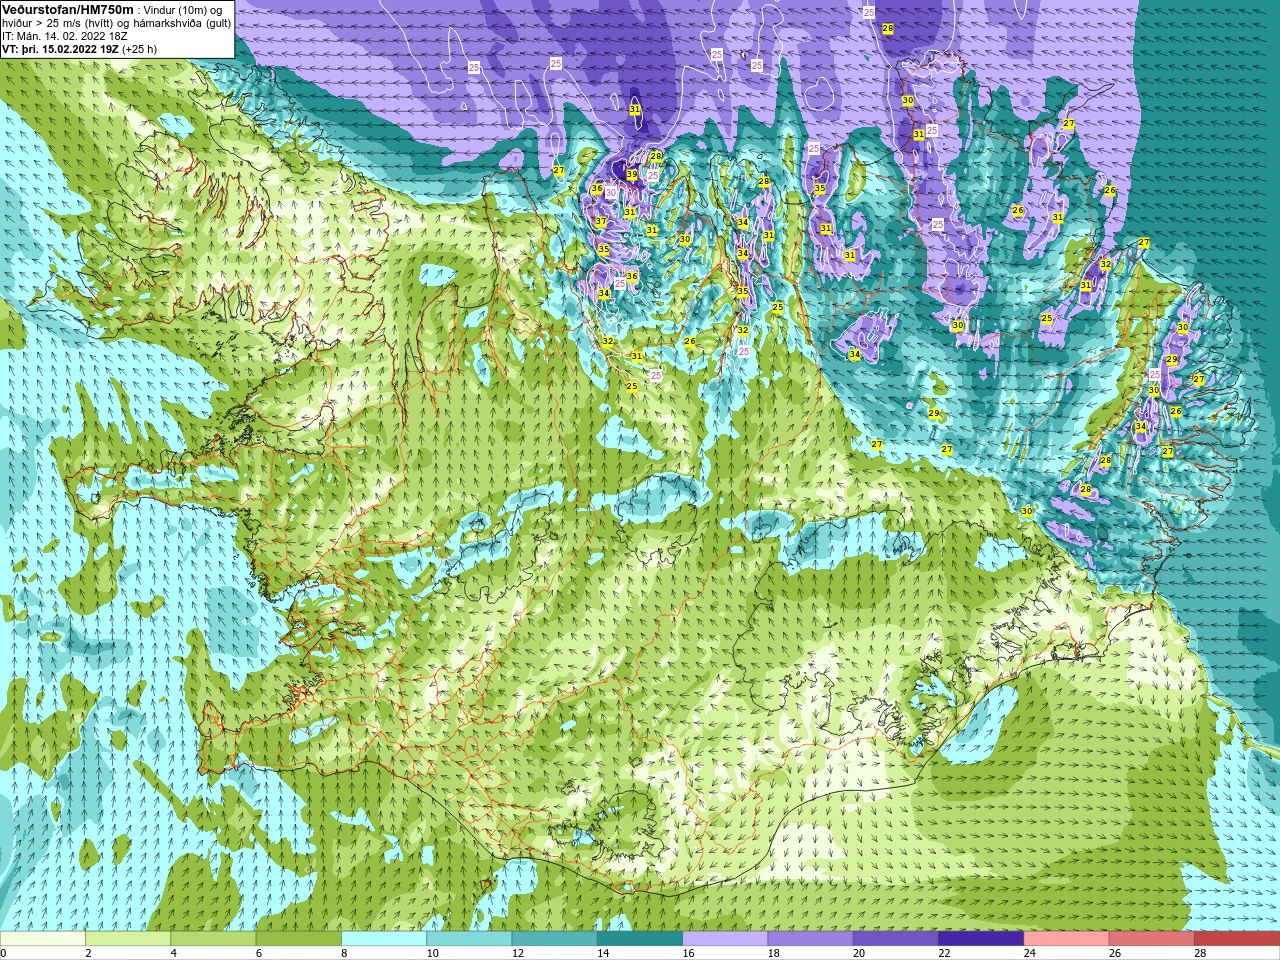Click the legend scale tick label "24"
Viewport: 1280px width, 960px height.
coord(1030,953)
